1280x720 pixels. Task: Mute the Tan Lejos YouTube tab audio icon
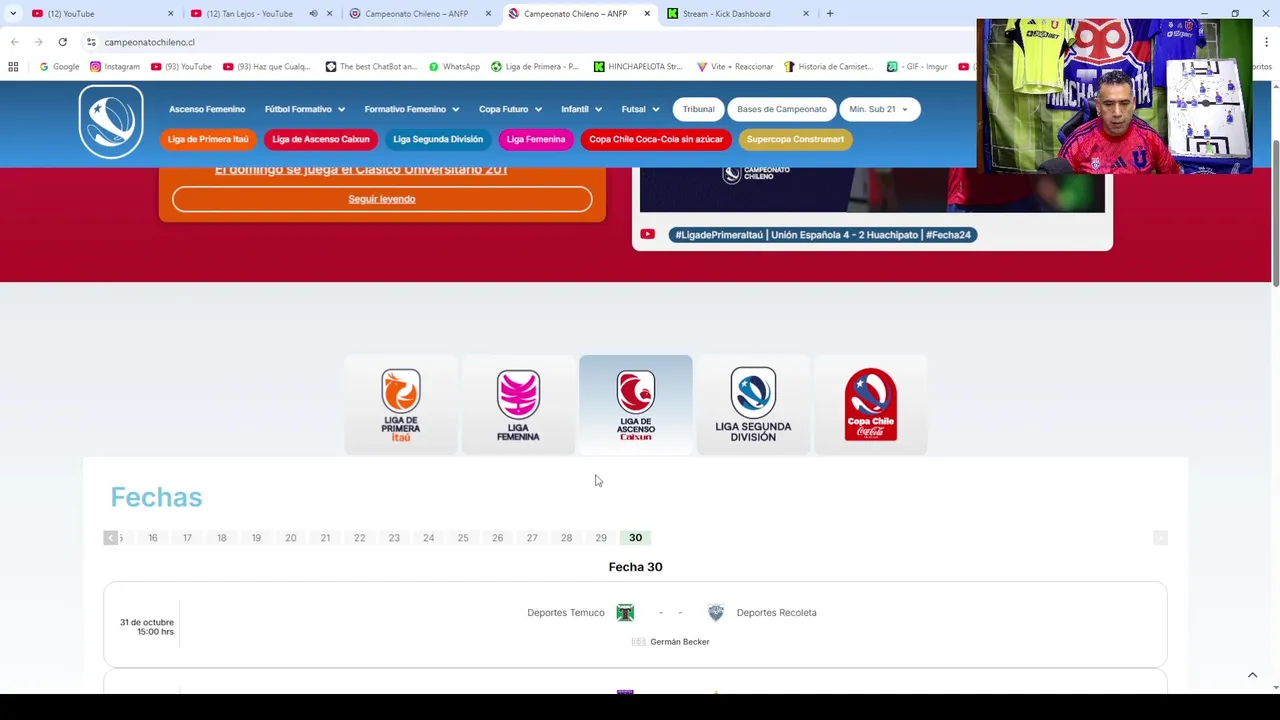(313, 14)
